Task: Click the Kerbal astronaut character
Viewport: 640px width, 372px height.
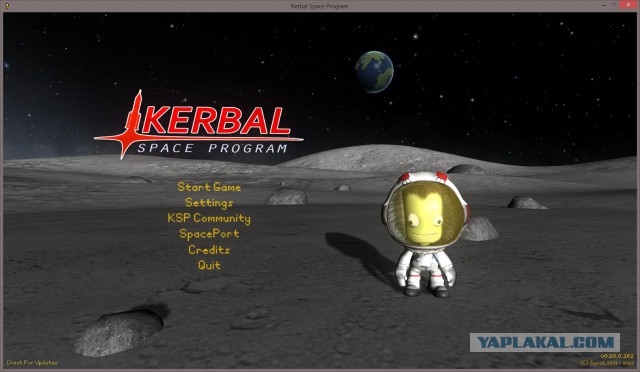Action: pos(425,234)
